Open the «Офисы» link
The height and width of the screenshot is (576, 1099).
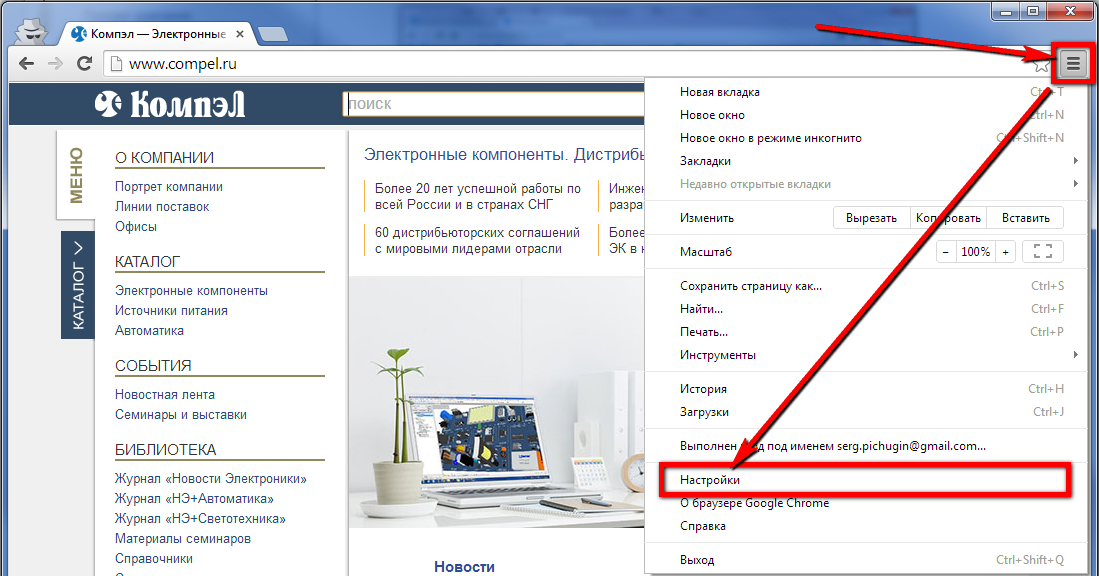[x=136, y=226]
